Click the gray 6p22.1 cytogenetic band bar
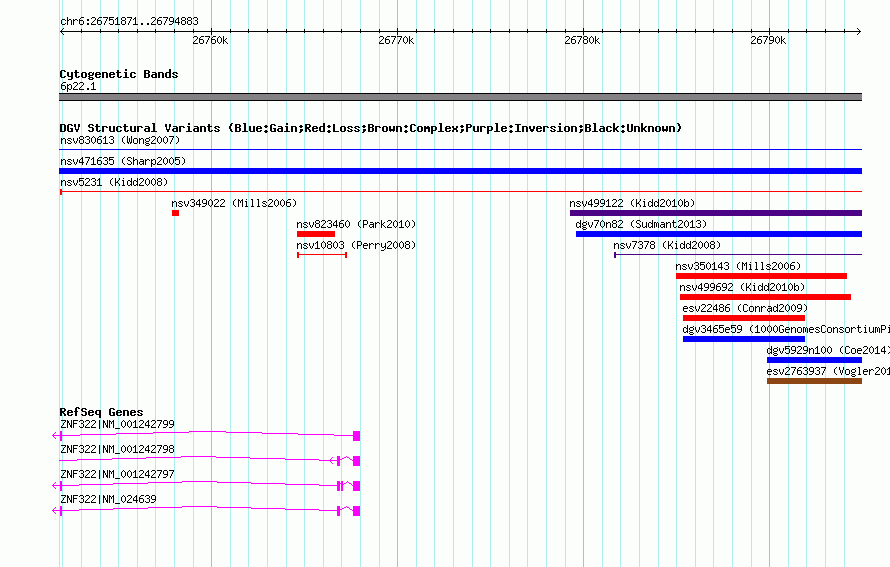Screen dimensions: 890x567 (460, 97)
